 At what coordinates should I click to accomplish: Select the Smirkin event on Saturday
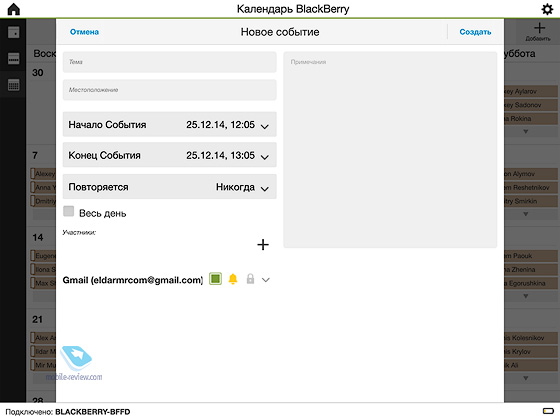[x=531, y=201]
